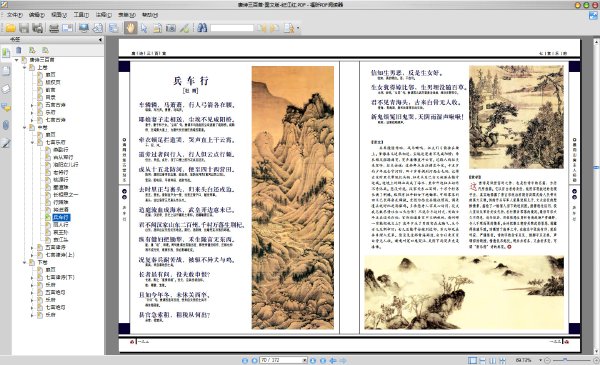The image size is (600, 365).
Task: Jump to the 长相思之一 bookmark
Action: [65, 195]
